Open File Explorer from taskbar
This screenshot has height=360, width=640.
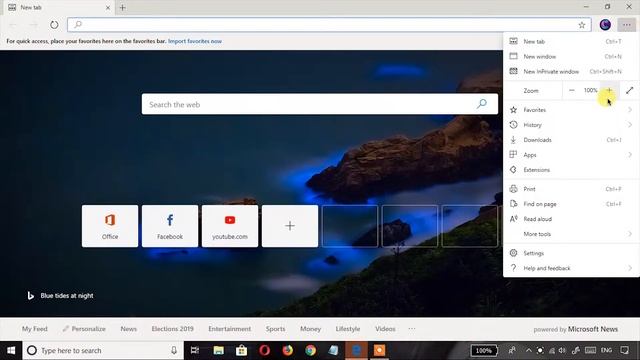pyautogui.click(x=218, y=350)
